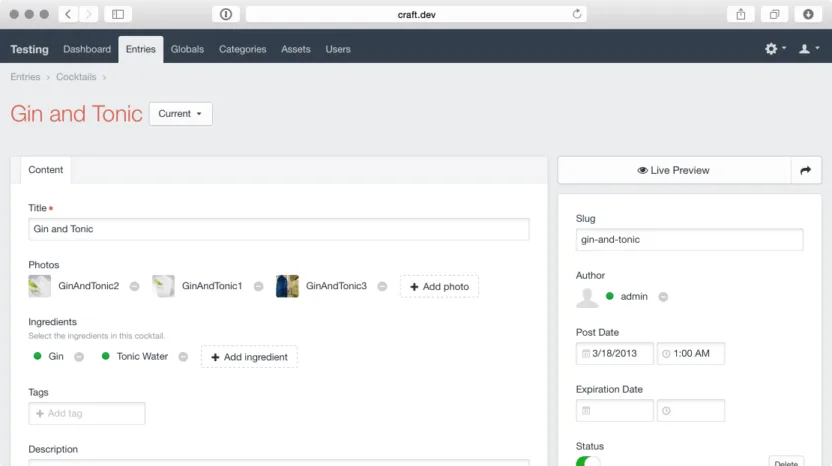Open the GinAndTonic3 thumbnail
Image resolution: width=832 pixels, height=466 pixels.
point(287,286)
